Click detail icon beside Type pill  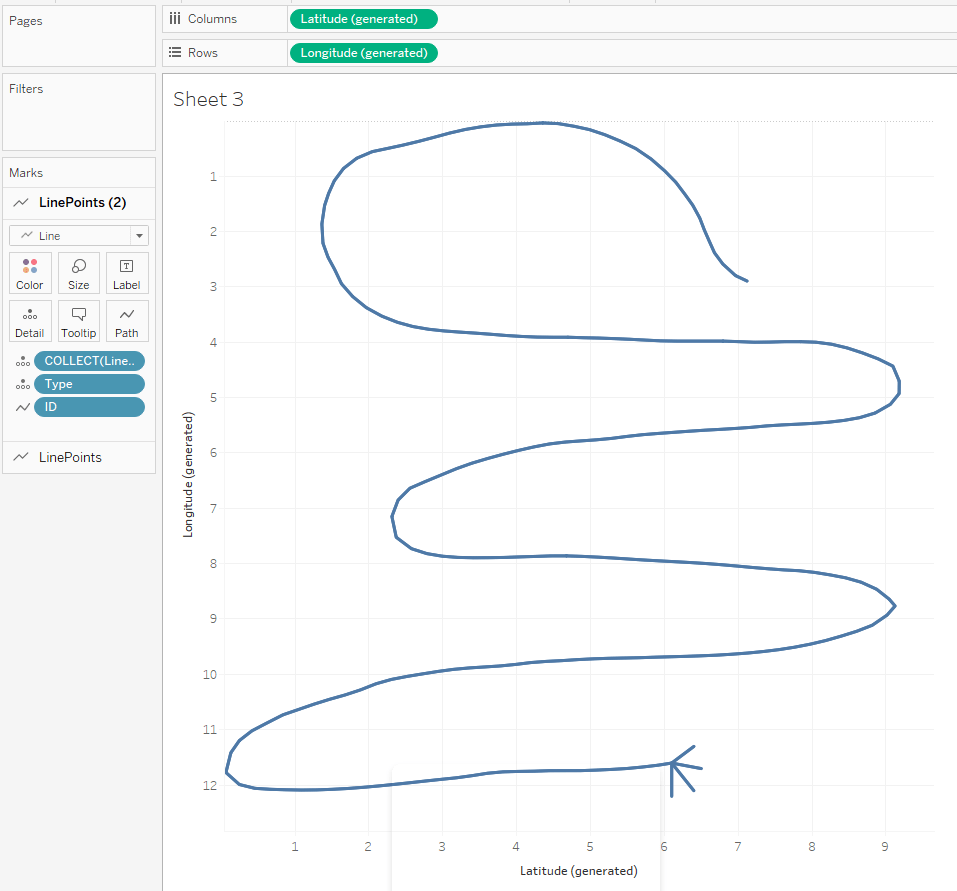(x=22, y=384)
